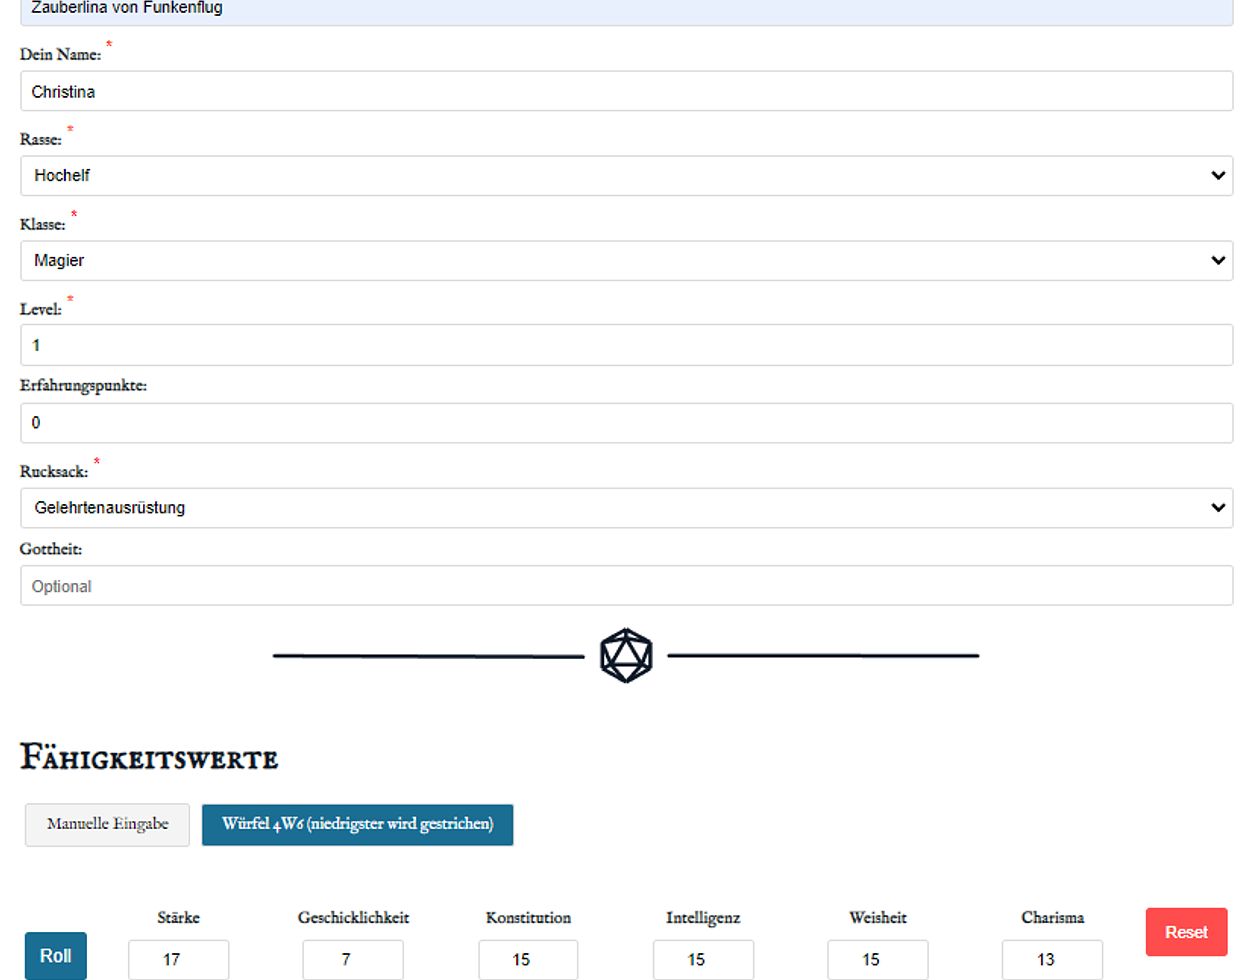Image resolution: width=1250 pixels, height=980 pixels.
Task: Click the optional Gottheit text field
Action: 626,587
